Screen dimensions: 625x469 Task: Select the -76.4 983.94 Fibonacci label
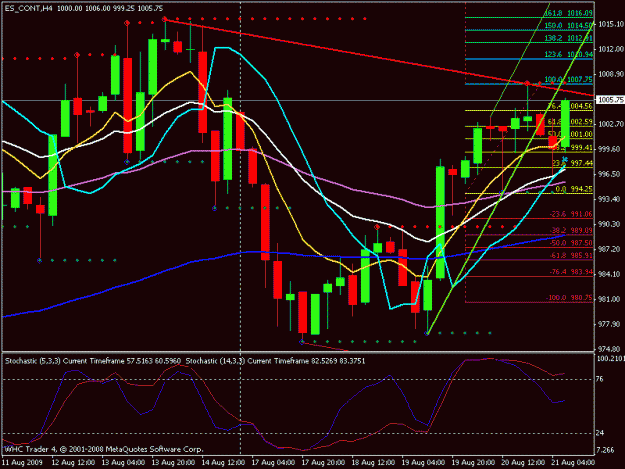pos(571,272)
